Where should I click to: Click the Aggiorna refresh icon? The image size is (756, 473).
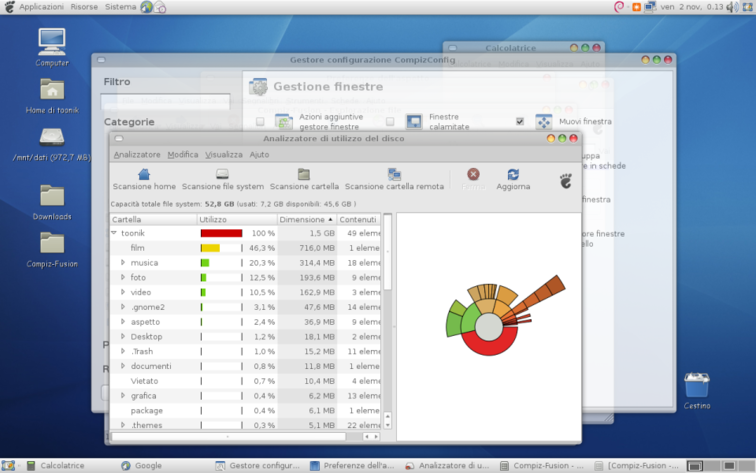point(513,174)
